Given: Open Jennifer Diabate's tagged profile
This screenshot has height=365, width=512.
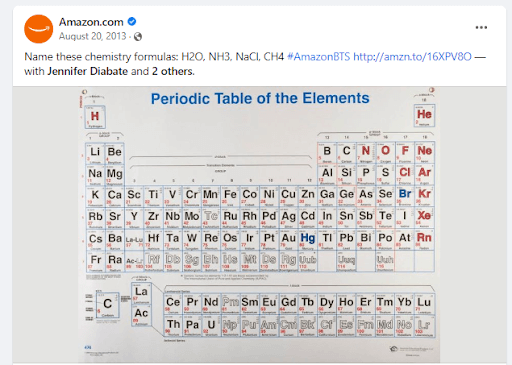Looking at the screenshot, I should pyautogui.click(x=88, y=71).
